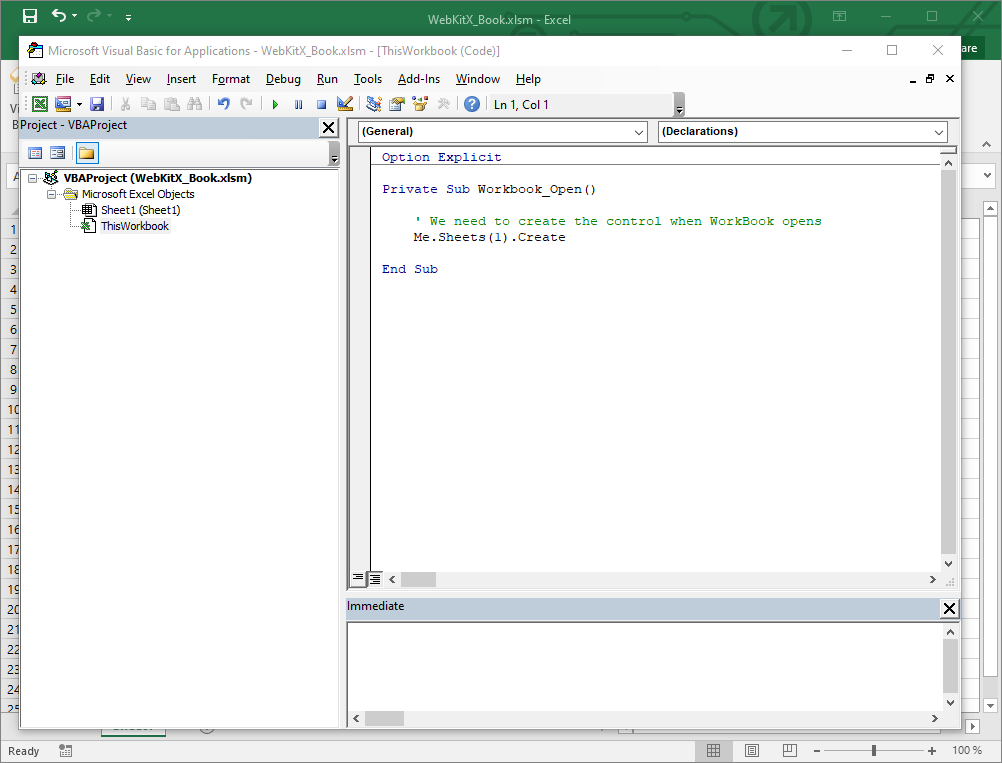Screen dimensions: 1002x763
Task: Restore the inner code window
Action: [x=930, y=79]
